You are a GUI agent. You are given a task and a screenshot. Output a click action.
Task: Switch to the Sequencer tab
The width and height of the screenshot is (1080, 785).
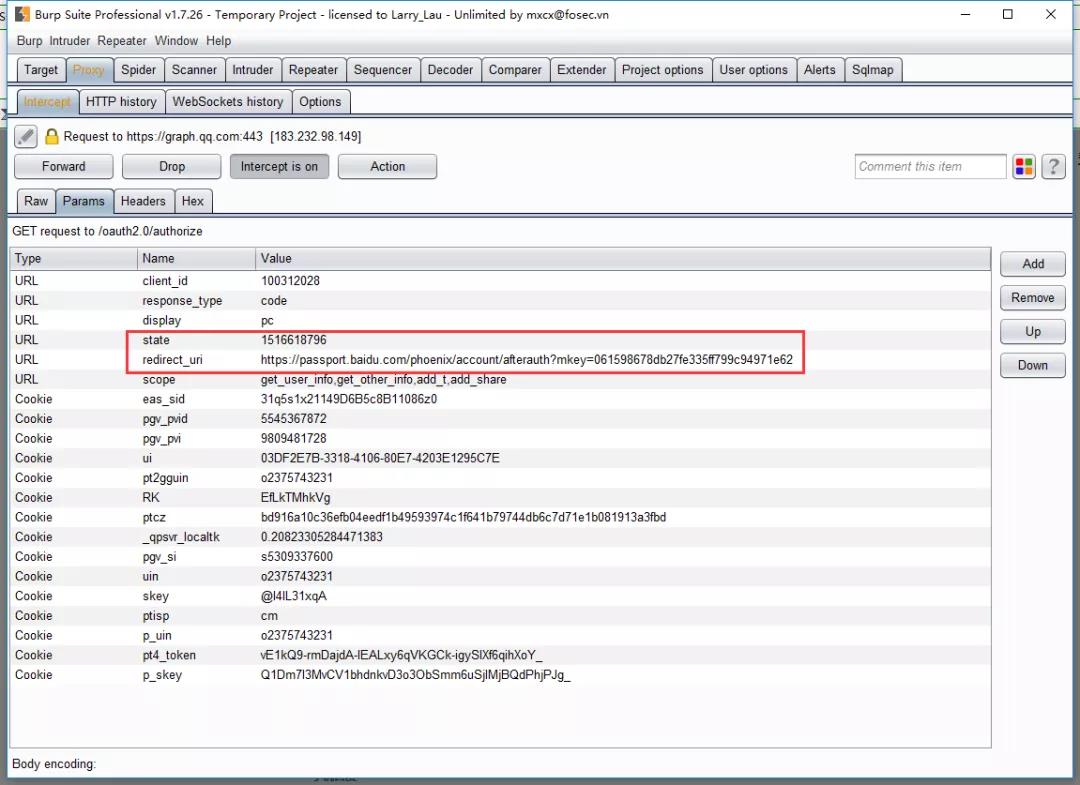(x=383, y=70)
